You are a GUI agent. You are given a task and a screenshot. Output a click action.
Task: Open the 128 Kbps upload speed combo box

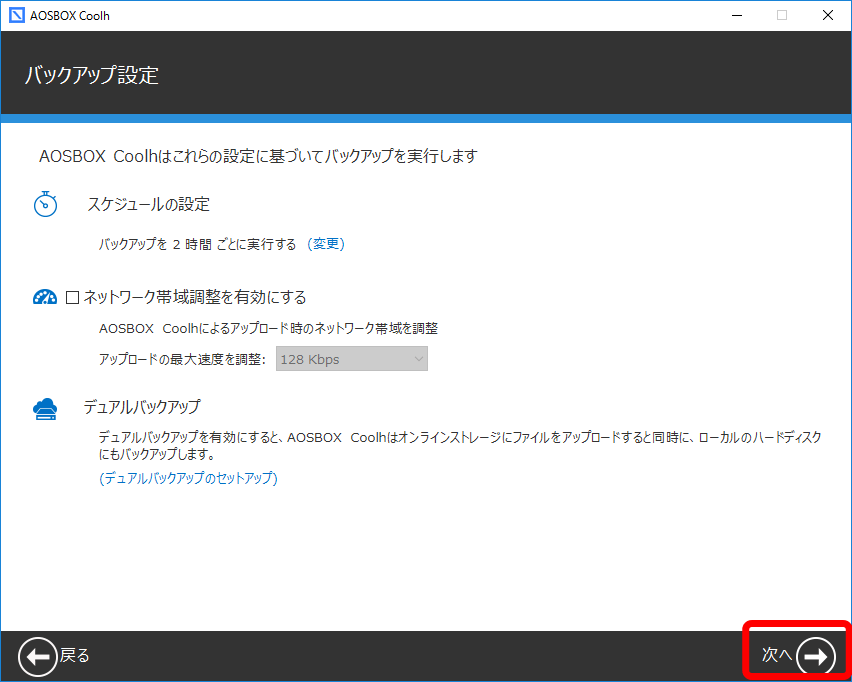tap(351, 359)
